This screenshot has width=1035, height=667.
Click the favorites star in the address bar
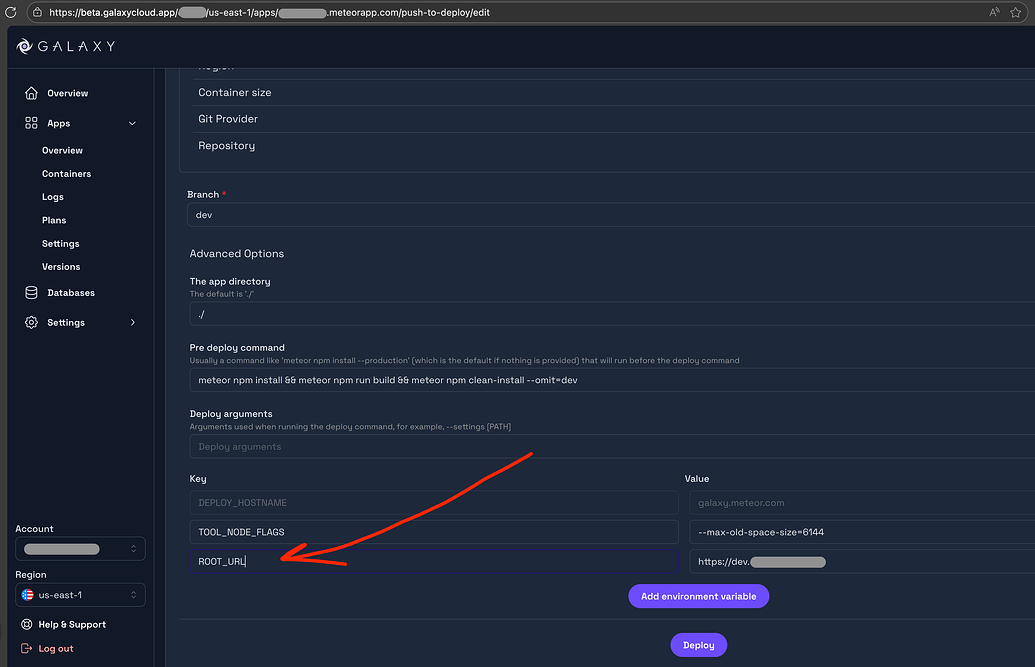tap(1016, 13)
